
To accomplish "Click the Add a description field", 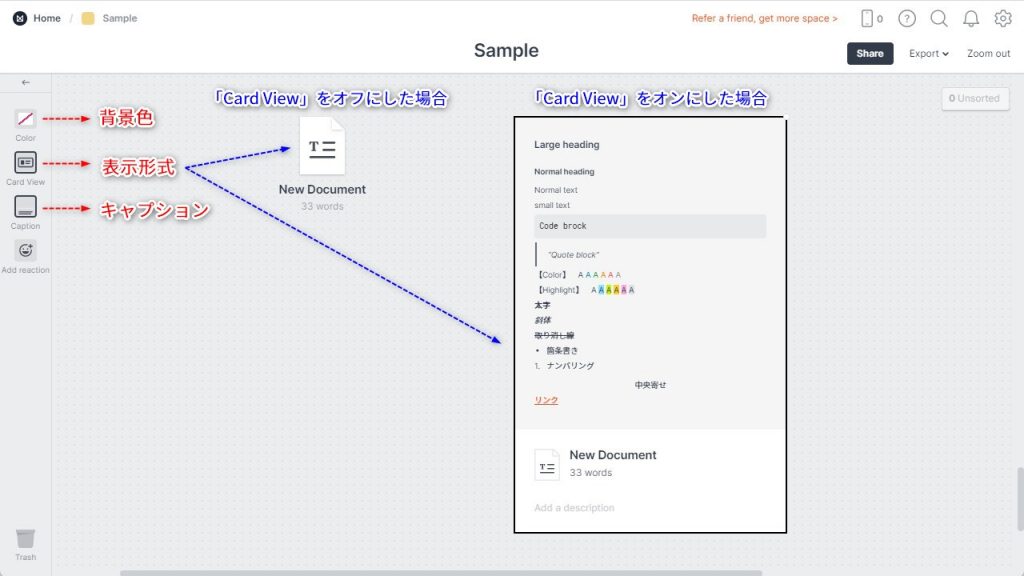I will (574, 507).
